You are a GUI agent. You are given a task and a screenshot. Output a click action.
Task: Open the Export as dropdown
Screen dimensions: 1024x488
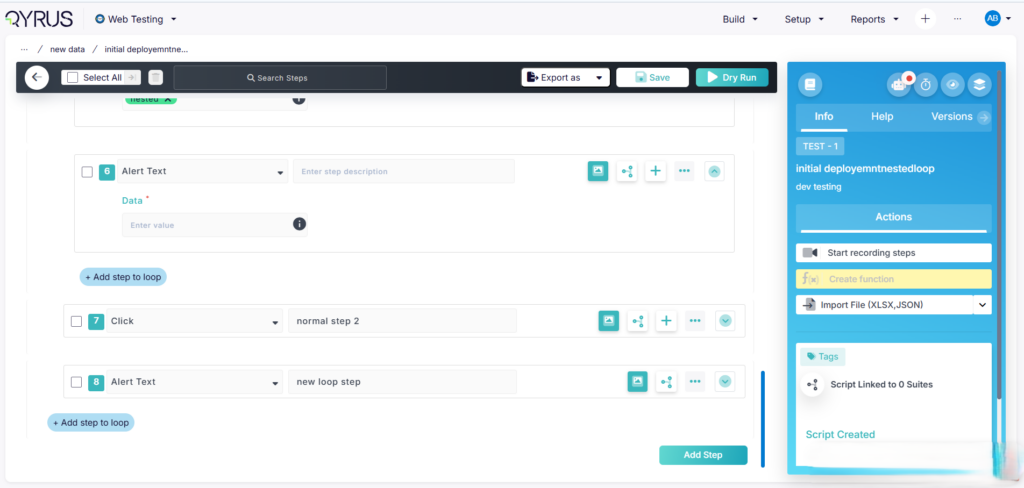565,77
